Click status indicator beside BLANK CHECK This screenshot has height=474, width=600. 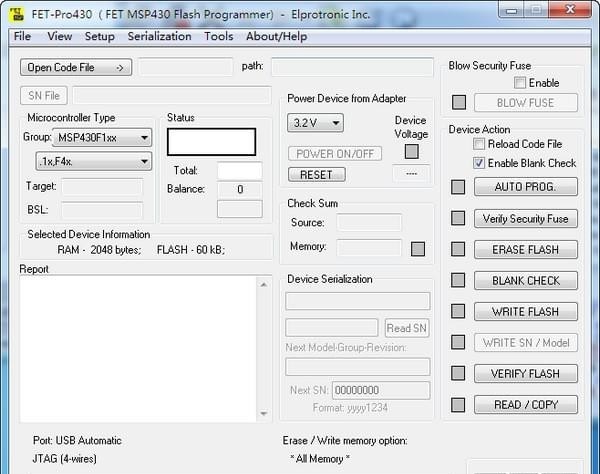[458, 280]
